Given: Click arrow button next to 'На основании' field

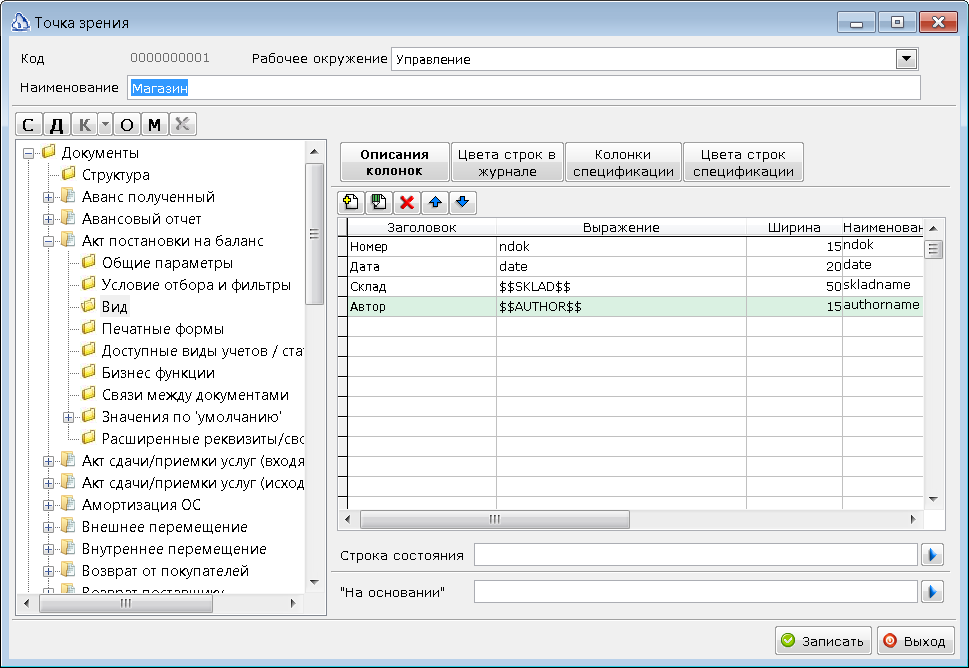Looking at the screenshot, I should coord(932,592).
